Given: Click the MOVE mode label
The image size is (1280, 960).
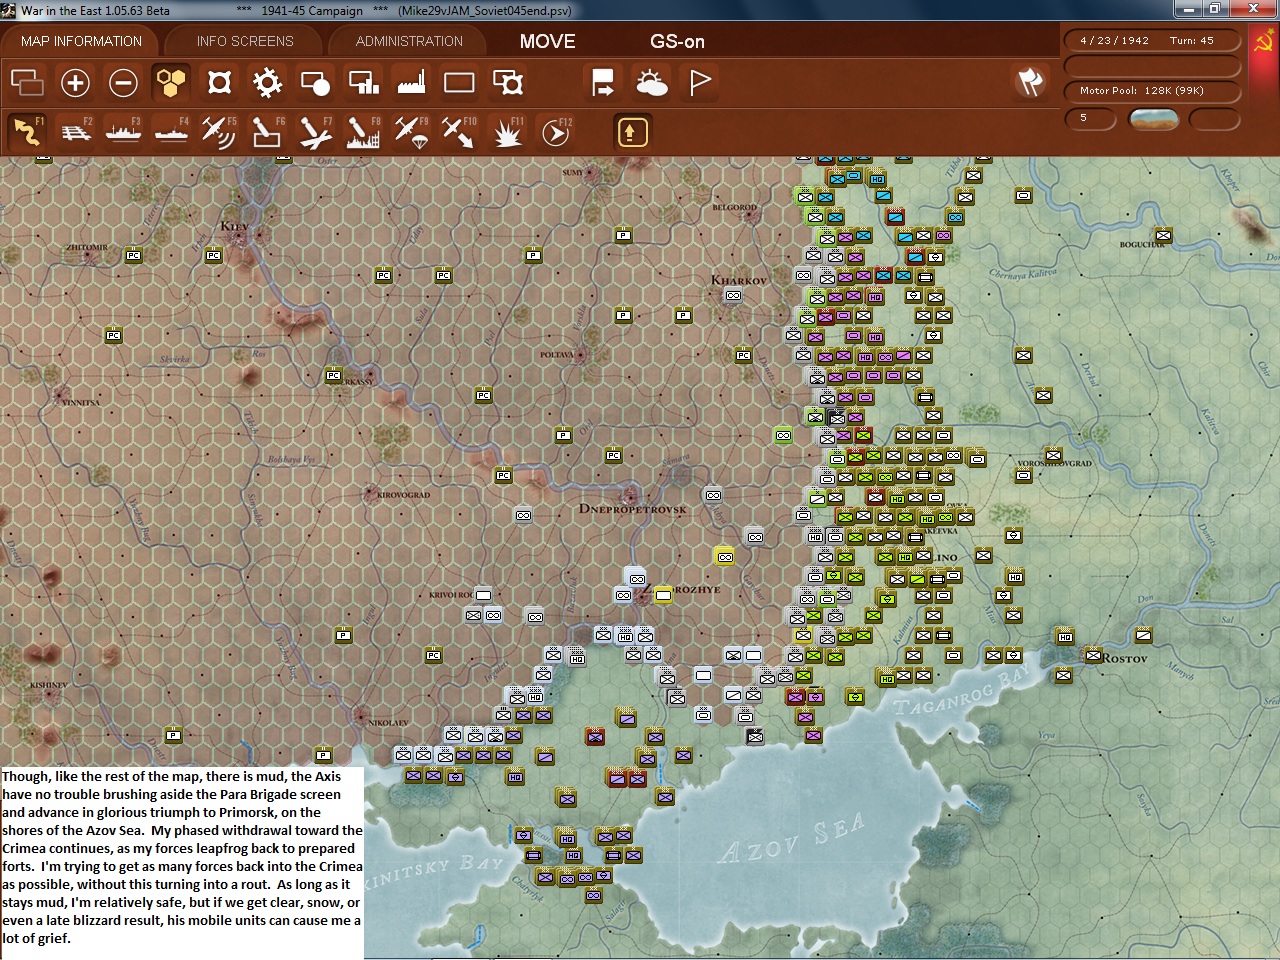Looking at the screenshot, I should [547, 41].
